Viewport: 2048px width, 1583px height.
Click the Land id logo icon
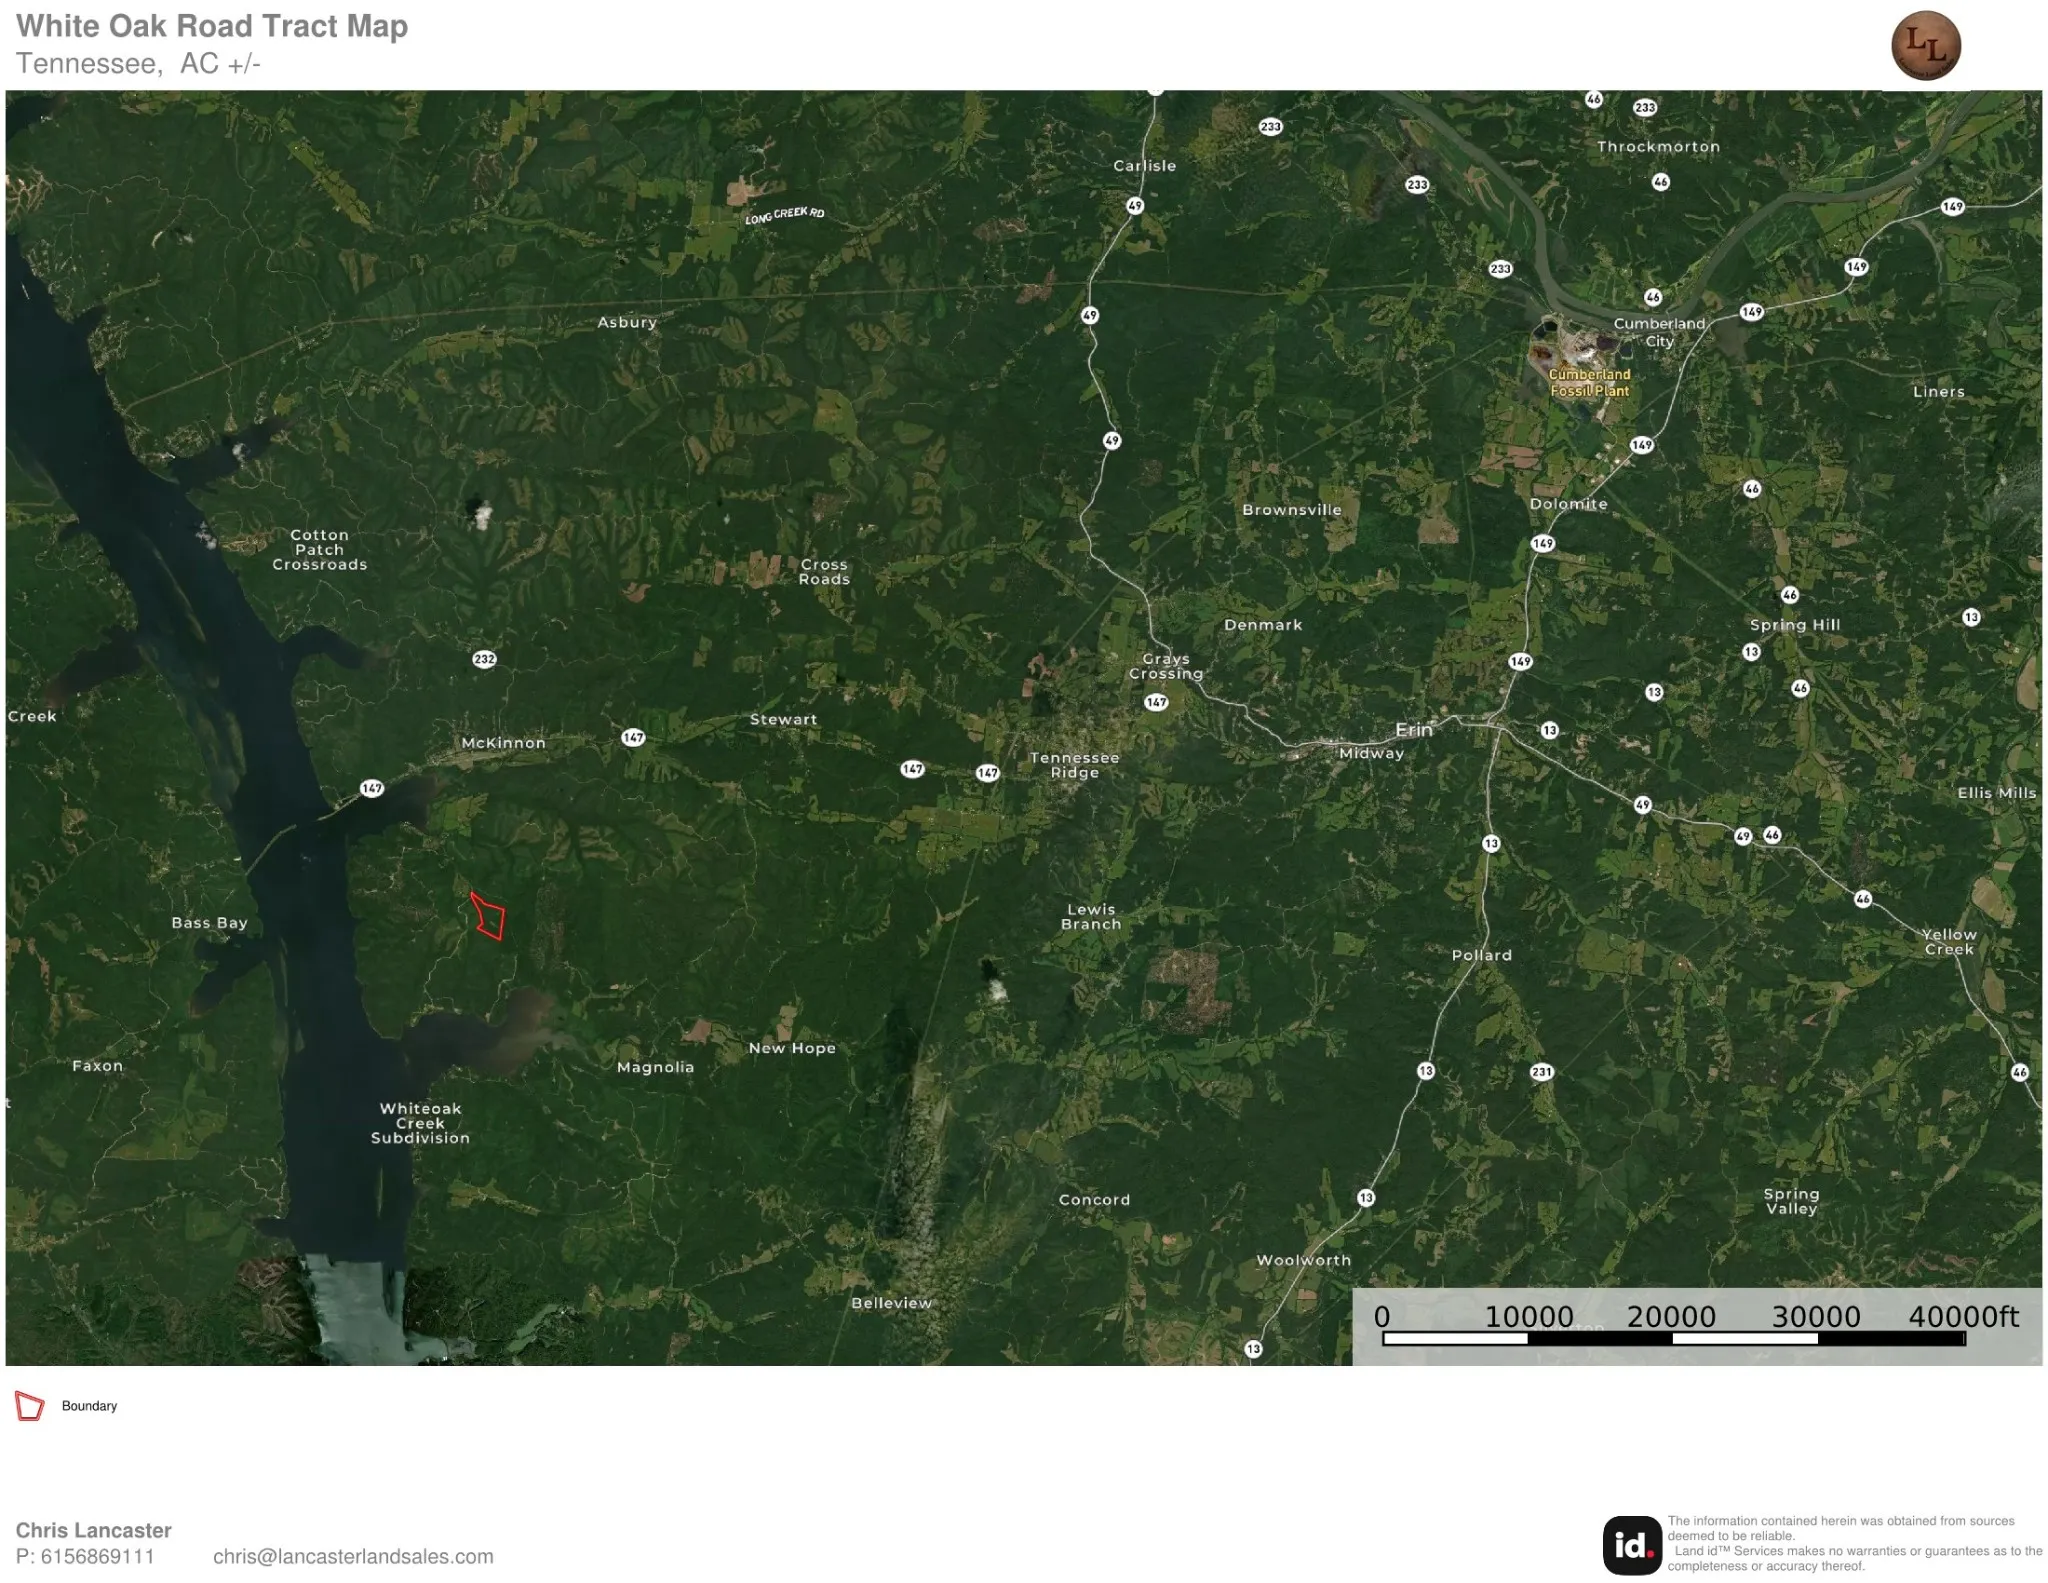[x=1631, y=1544]
